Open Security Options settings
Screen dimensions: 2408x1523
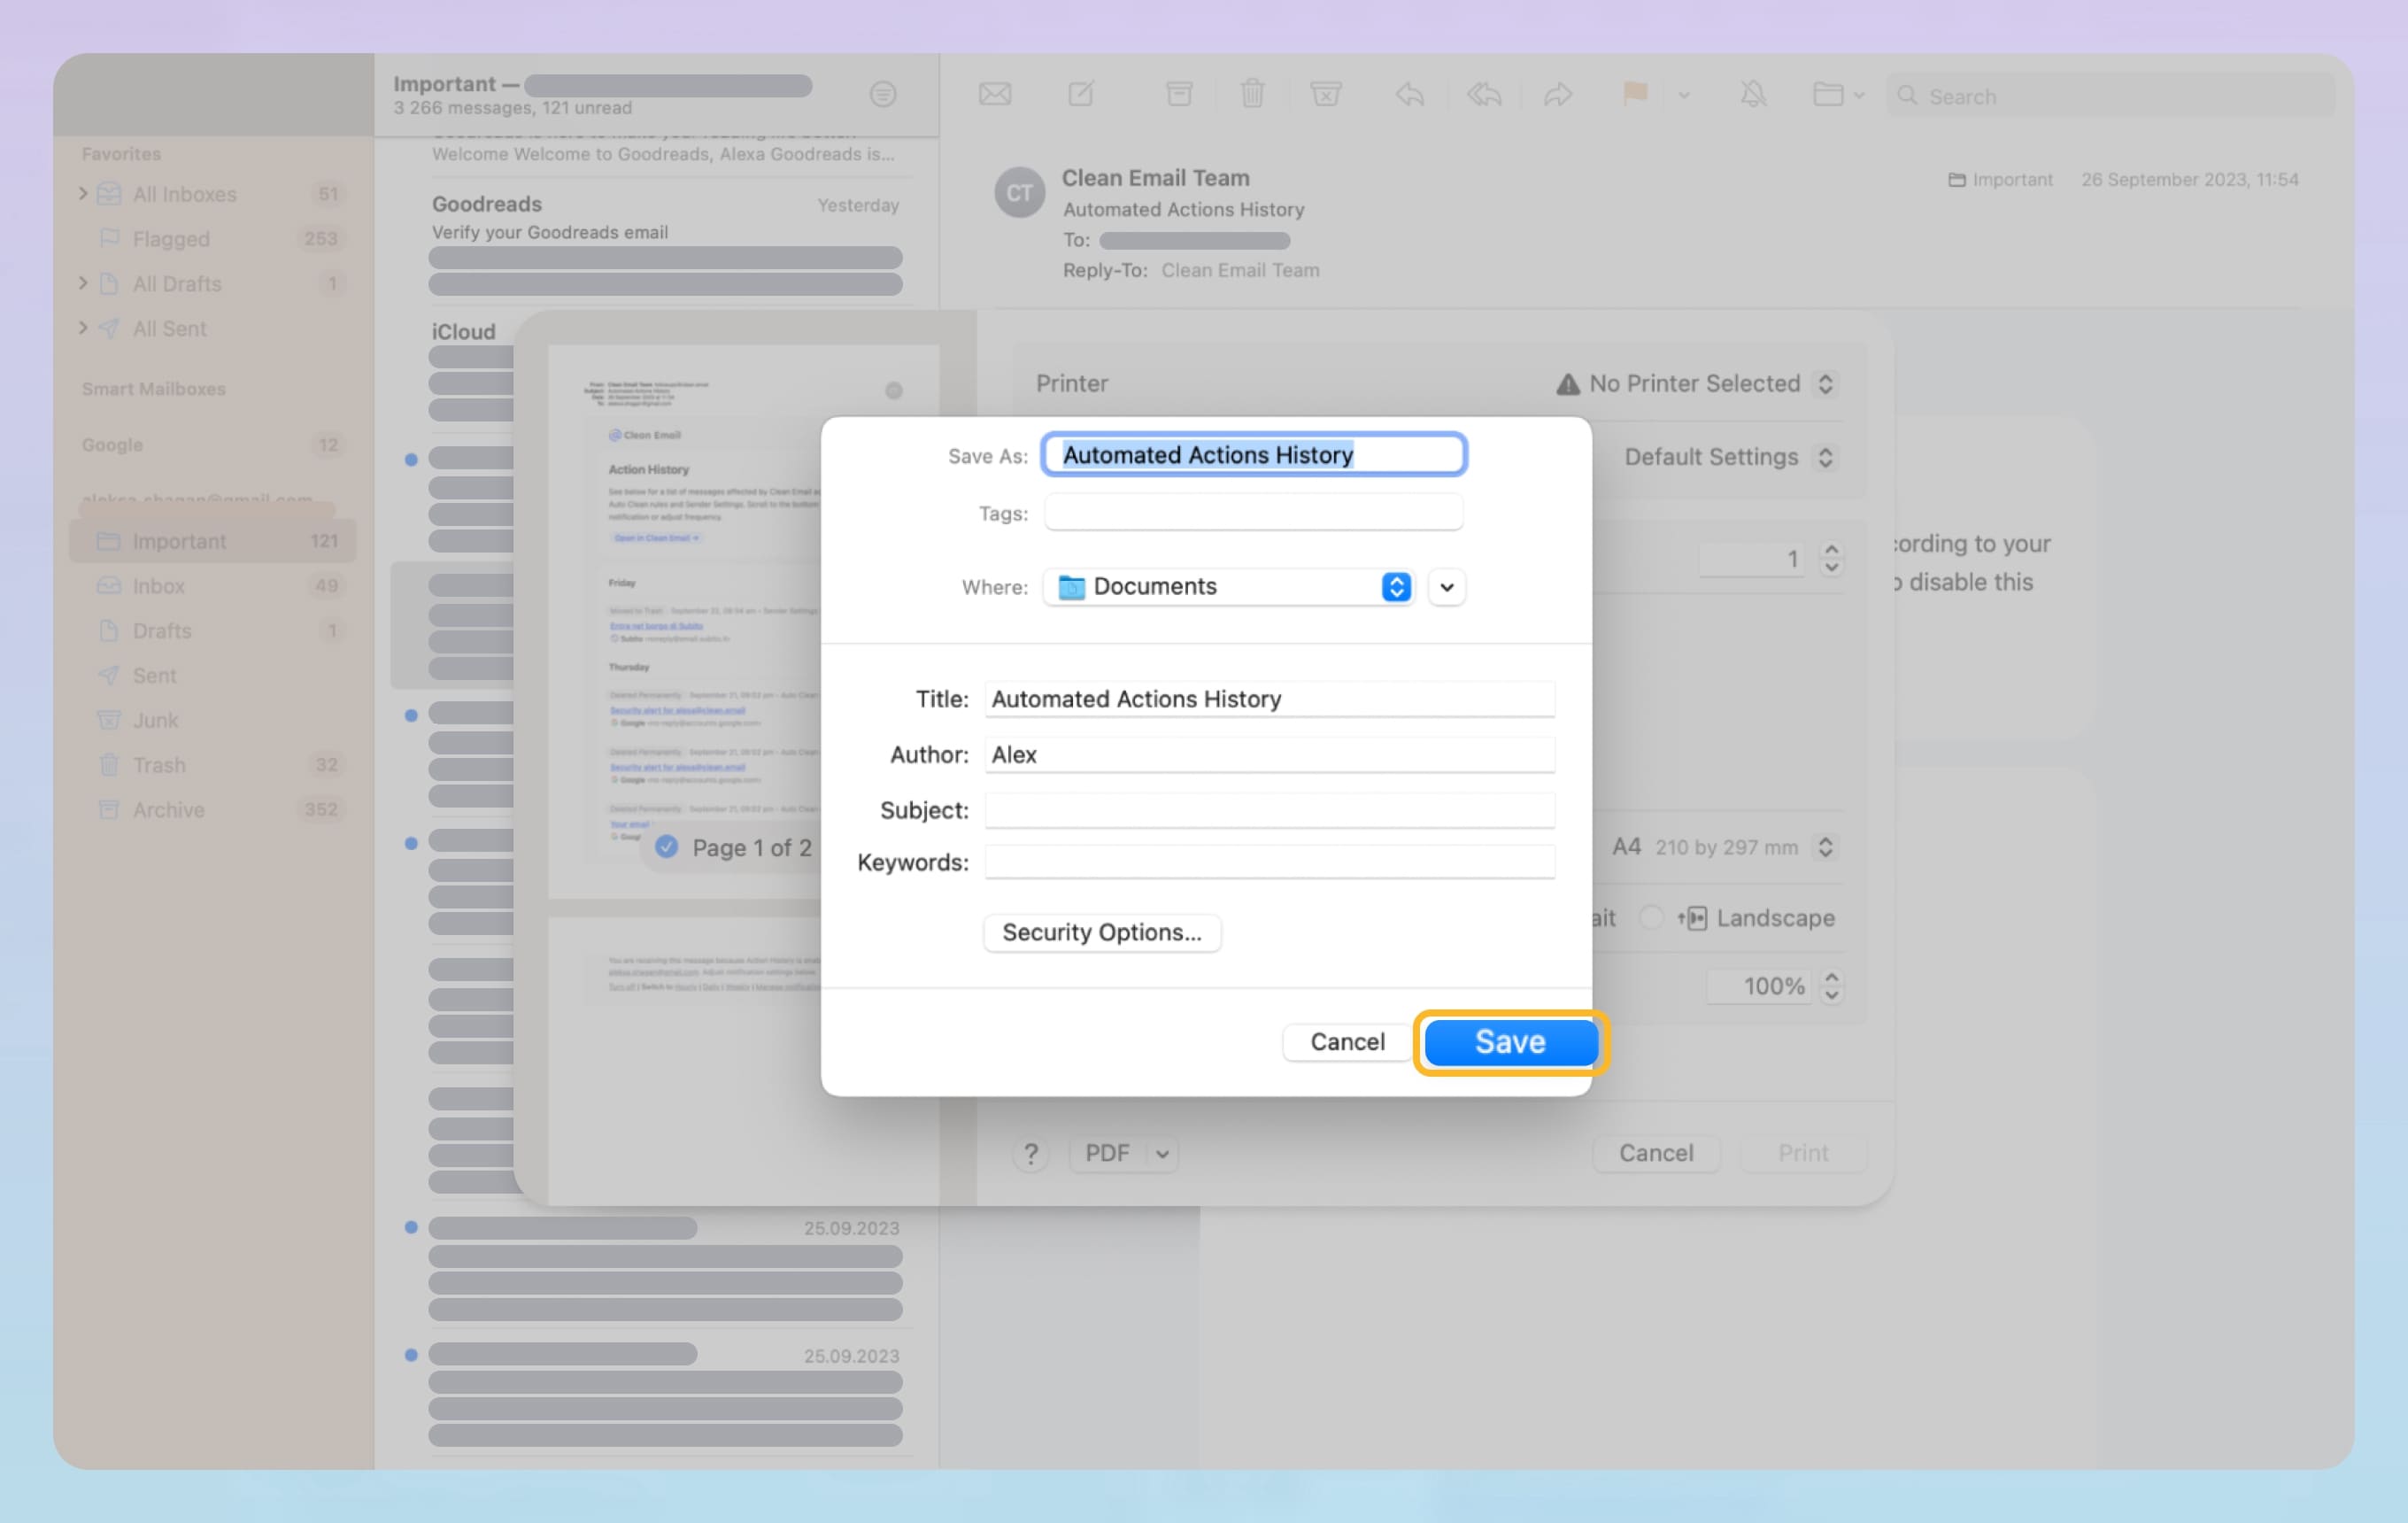(x=1101, y=932)
